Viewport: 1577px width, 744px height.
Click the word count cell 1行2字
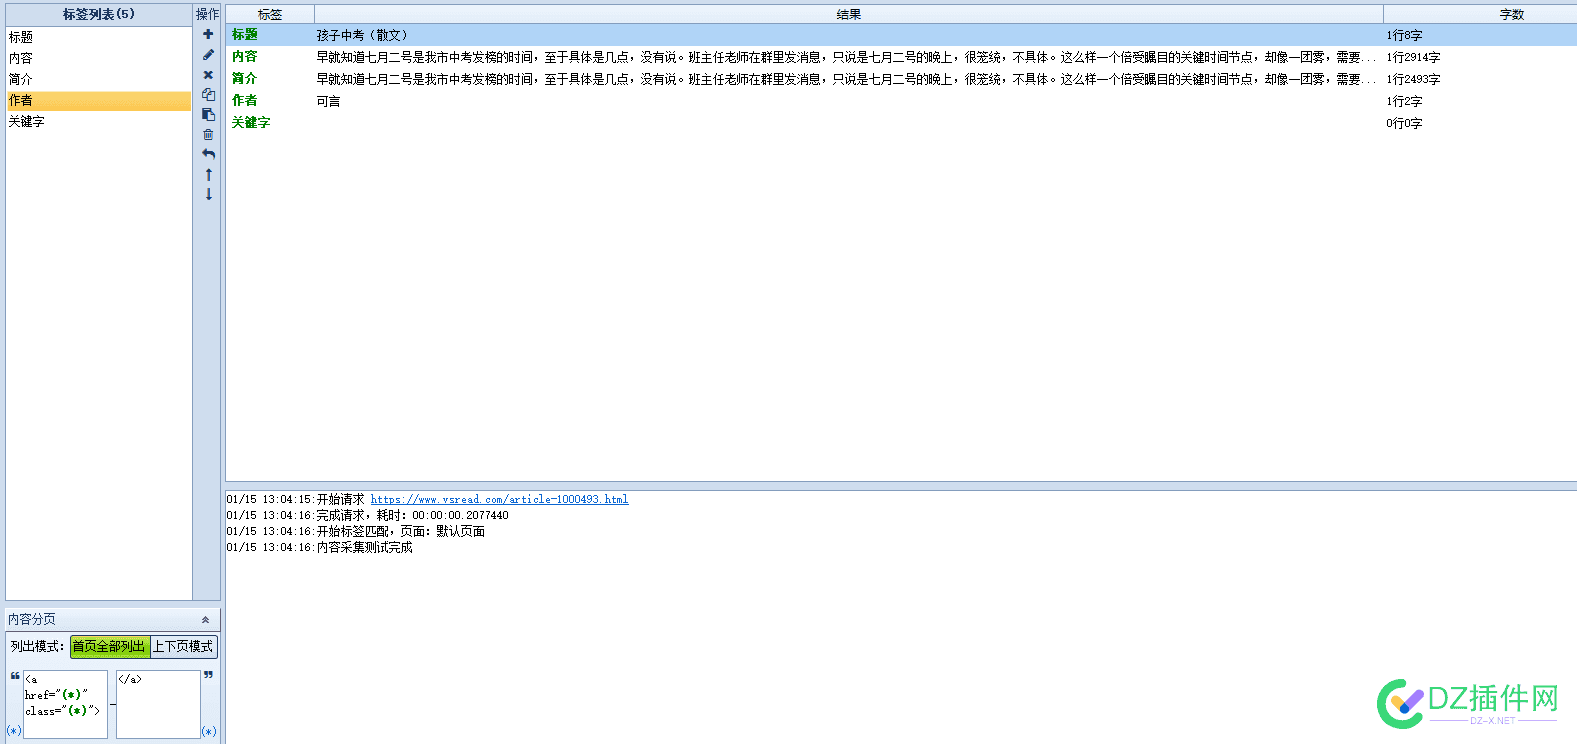pyautogui.click(x=1404, y=101)
